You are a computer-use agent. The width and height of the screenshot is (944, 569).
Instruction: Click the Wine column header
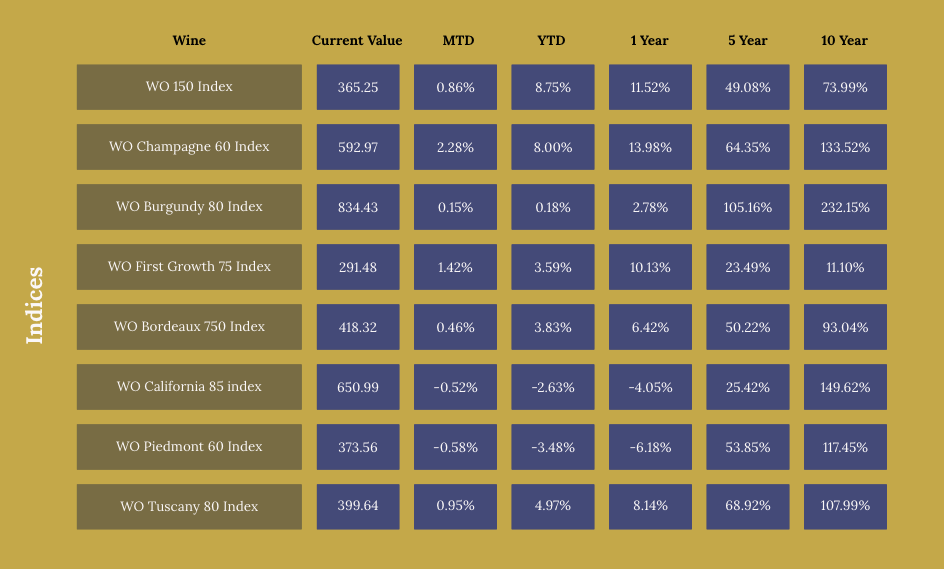tap(189, 41)
